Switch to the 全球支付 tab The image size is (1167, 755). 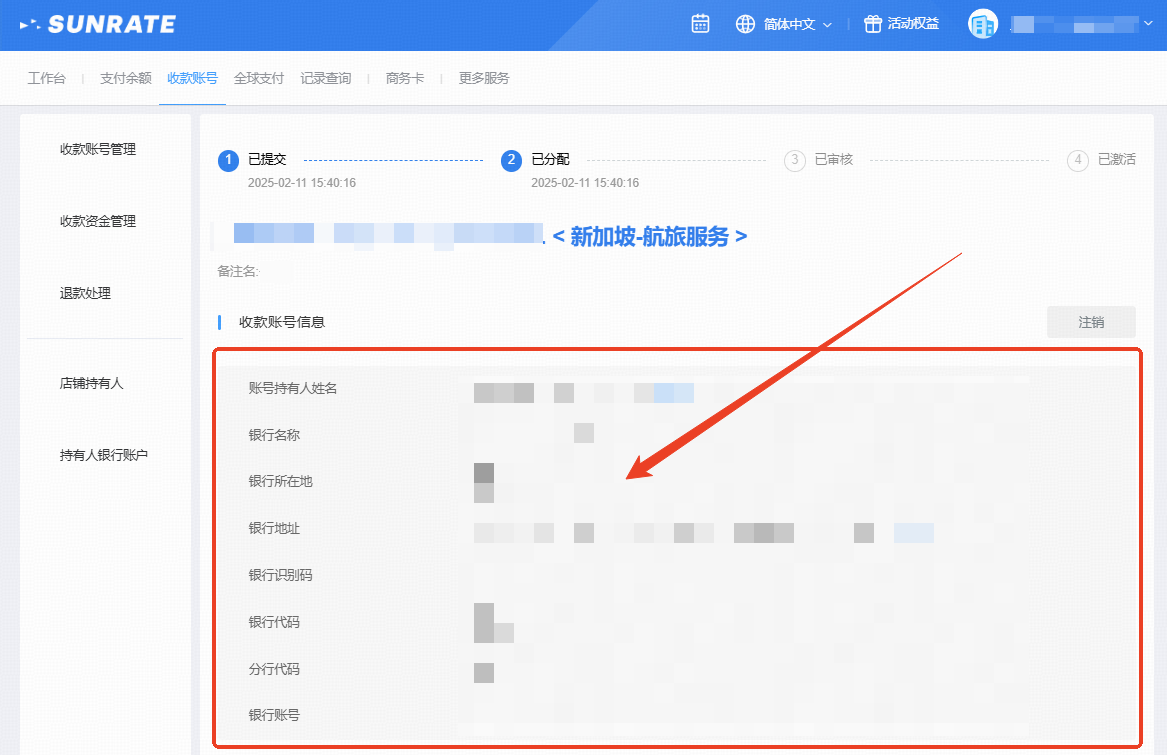point(259,78)
